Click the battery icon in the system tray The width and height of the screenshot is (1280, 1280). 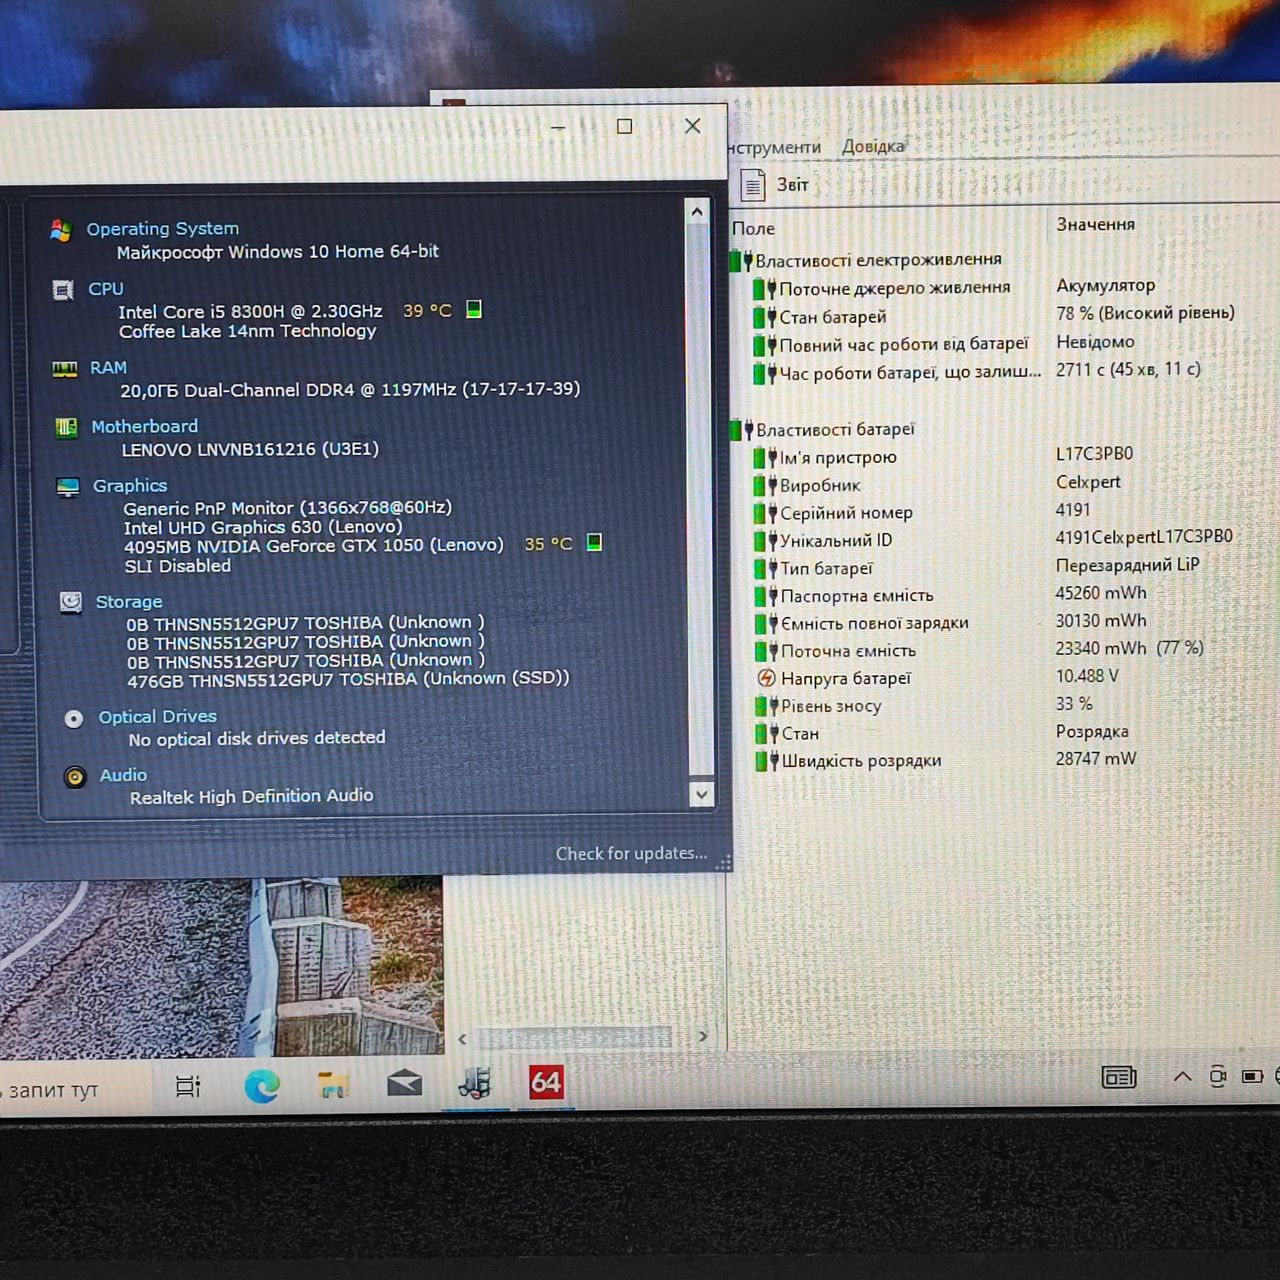(x=1252, y=1077)
